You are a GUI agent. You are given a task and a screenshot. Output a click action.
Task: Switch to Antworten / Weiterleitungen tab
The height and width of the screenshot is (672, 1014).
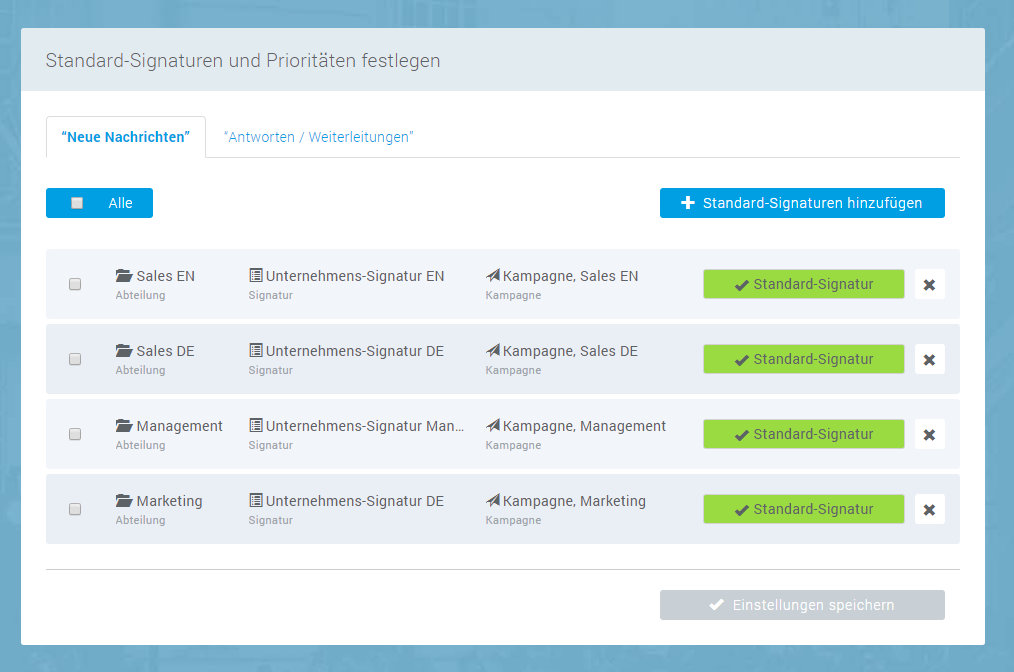318,137
